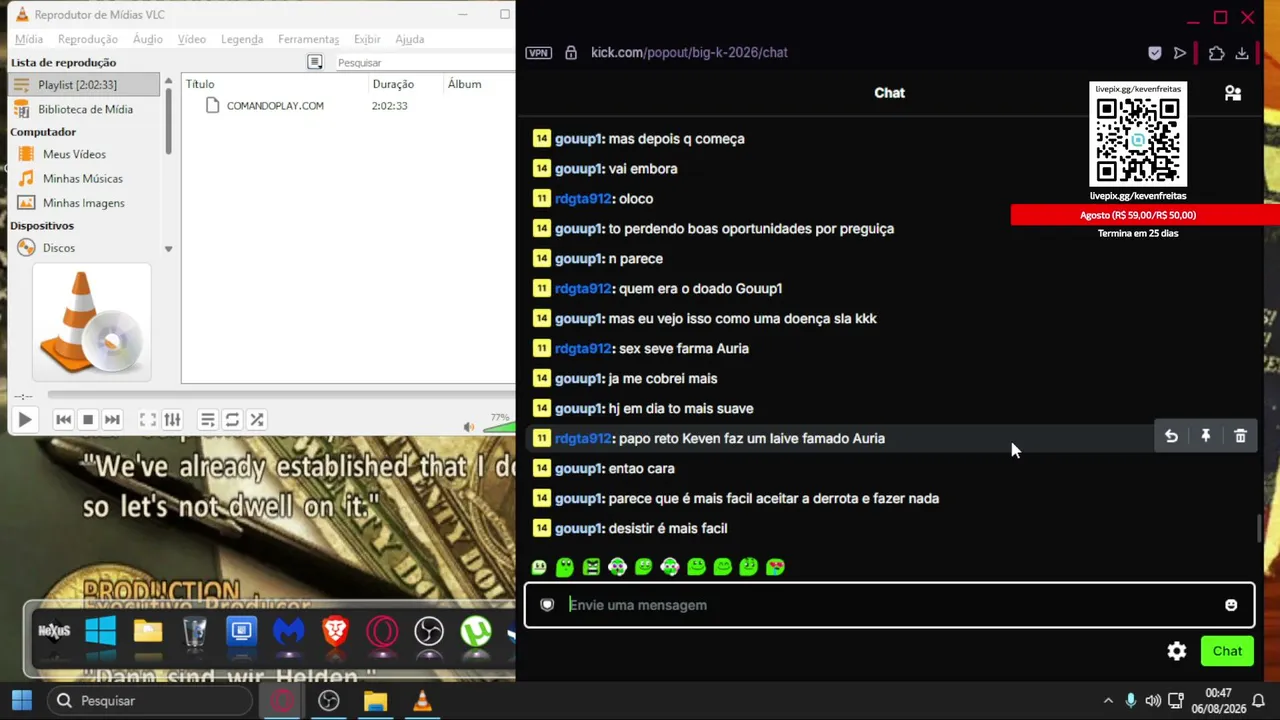Open VLC extended settings equalizer icon
The width and height of the screenshot is (1280, 720).
[172, 420]
